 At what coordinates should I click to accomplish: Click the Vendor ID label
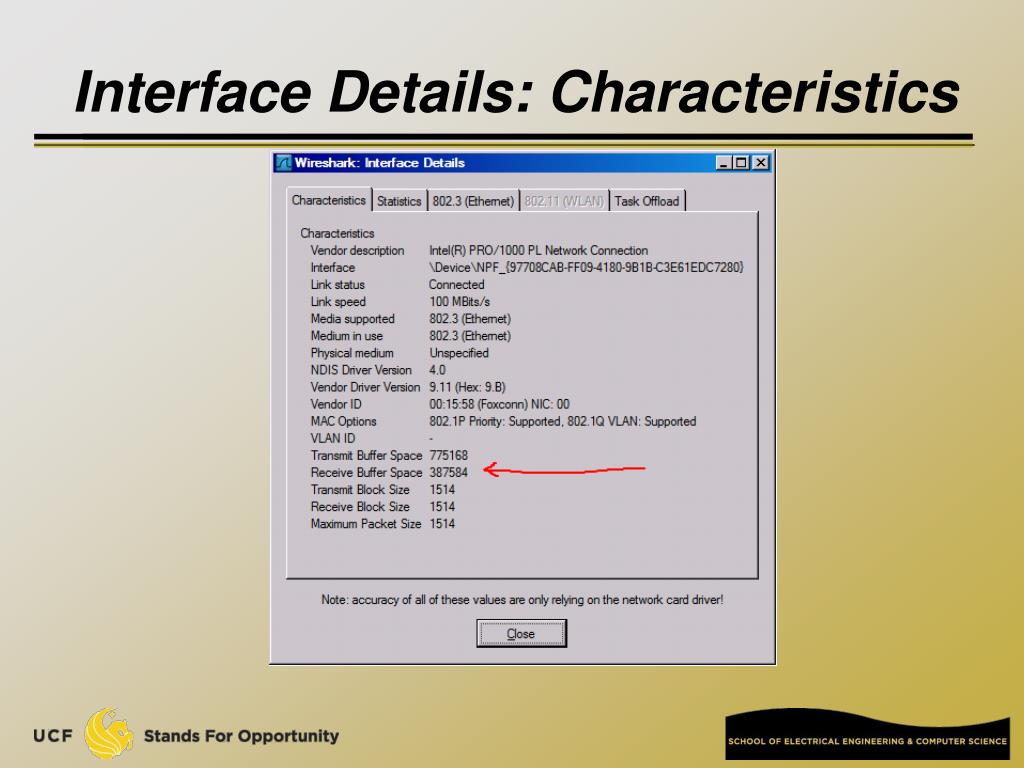click(336, 404)
